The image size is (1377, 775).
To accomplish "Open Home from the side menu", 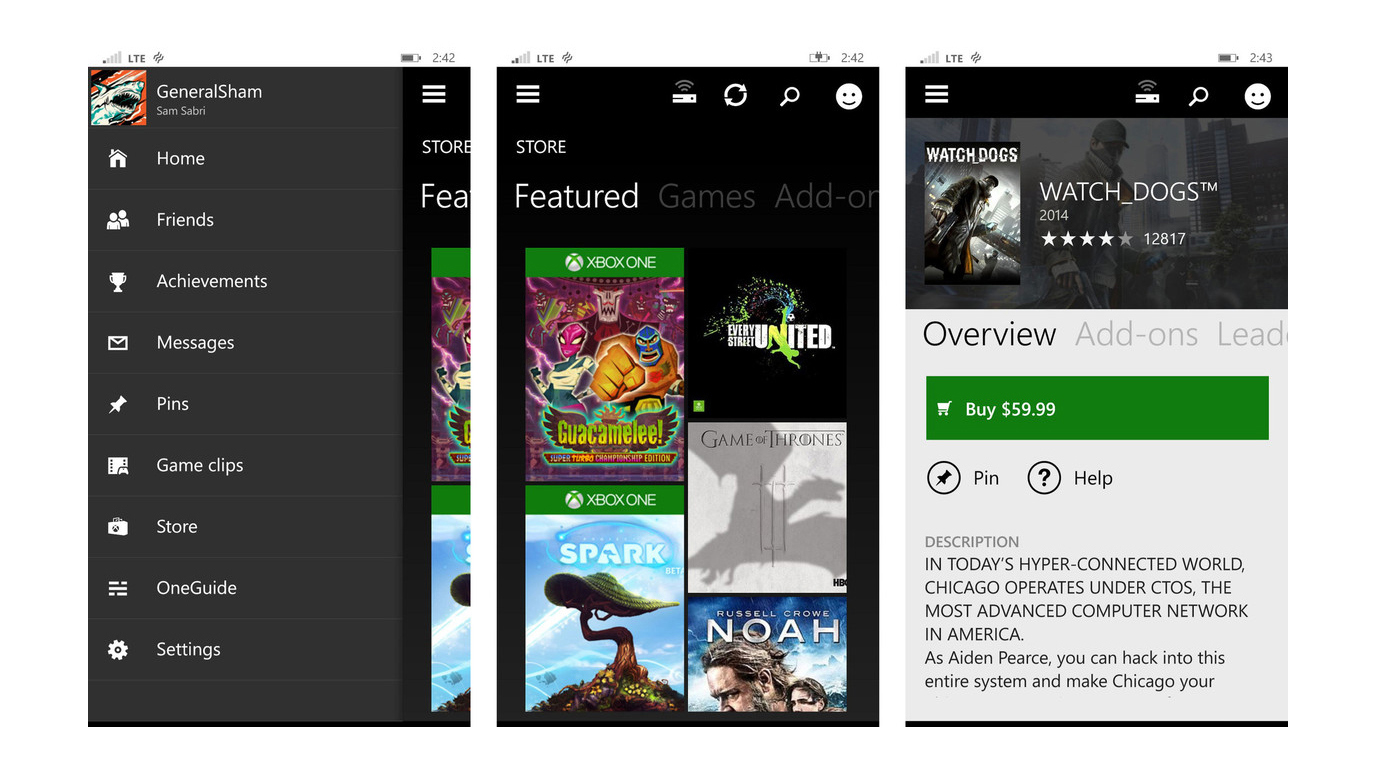I will (245, 158).
